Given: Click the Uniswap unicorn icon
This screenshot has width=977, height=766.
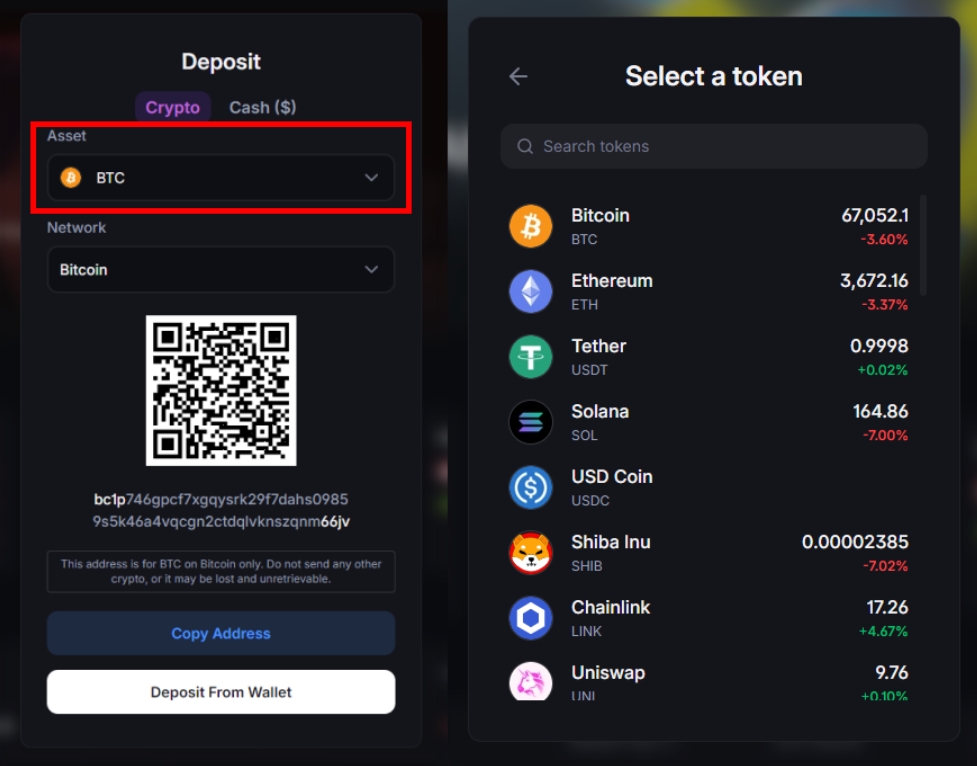Looking at the screenshot, I should coord(530,682).
